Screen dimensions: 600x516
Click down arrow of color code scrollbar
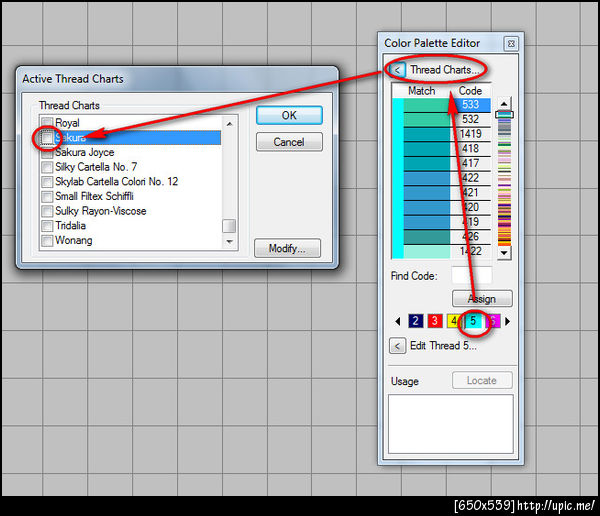(x=504, y=253)
